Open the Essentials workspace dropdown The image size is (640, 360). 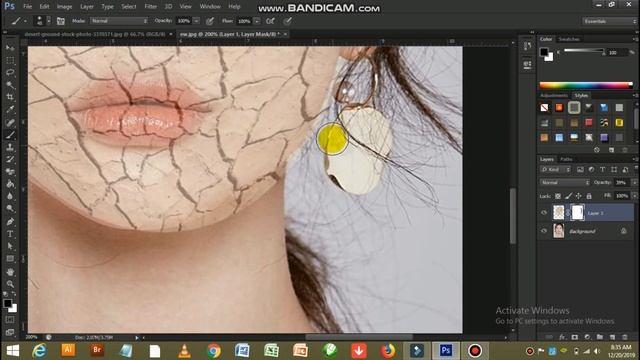[x=609, y=21]
